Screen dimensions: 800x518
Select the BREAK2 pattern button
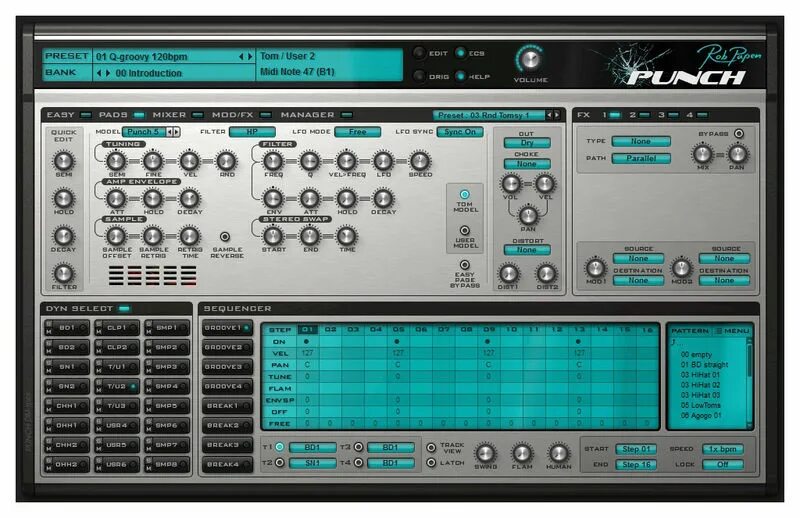[227, 425]
